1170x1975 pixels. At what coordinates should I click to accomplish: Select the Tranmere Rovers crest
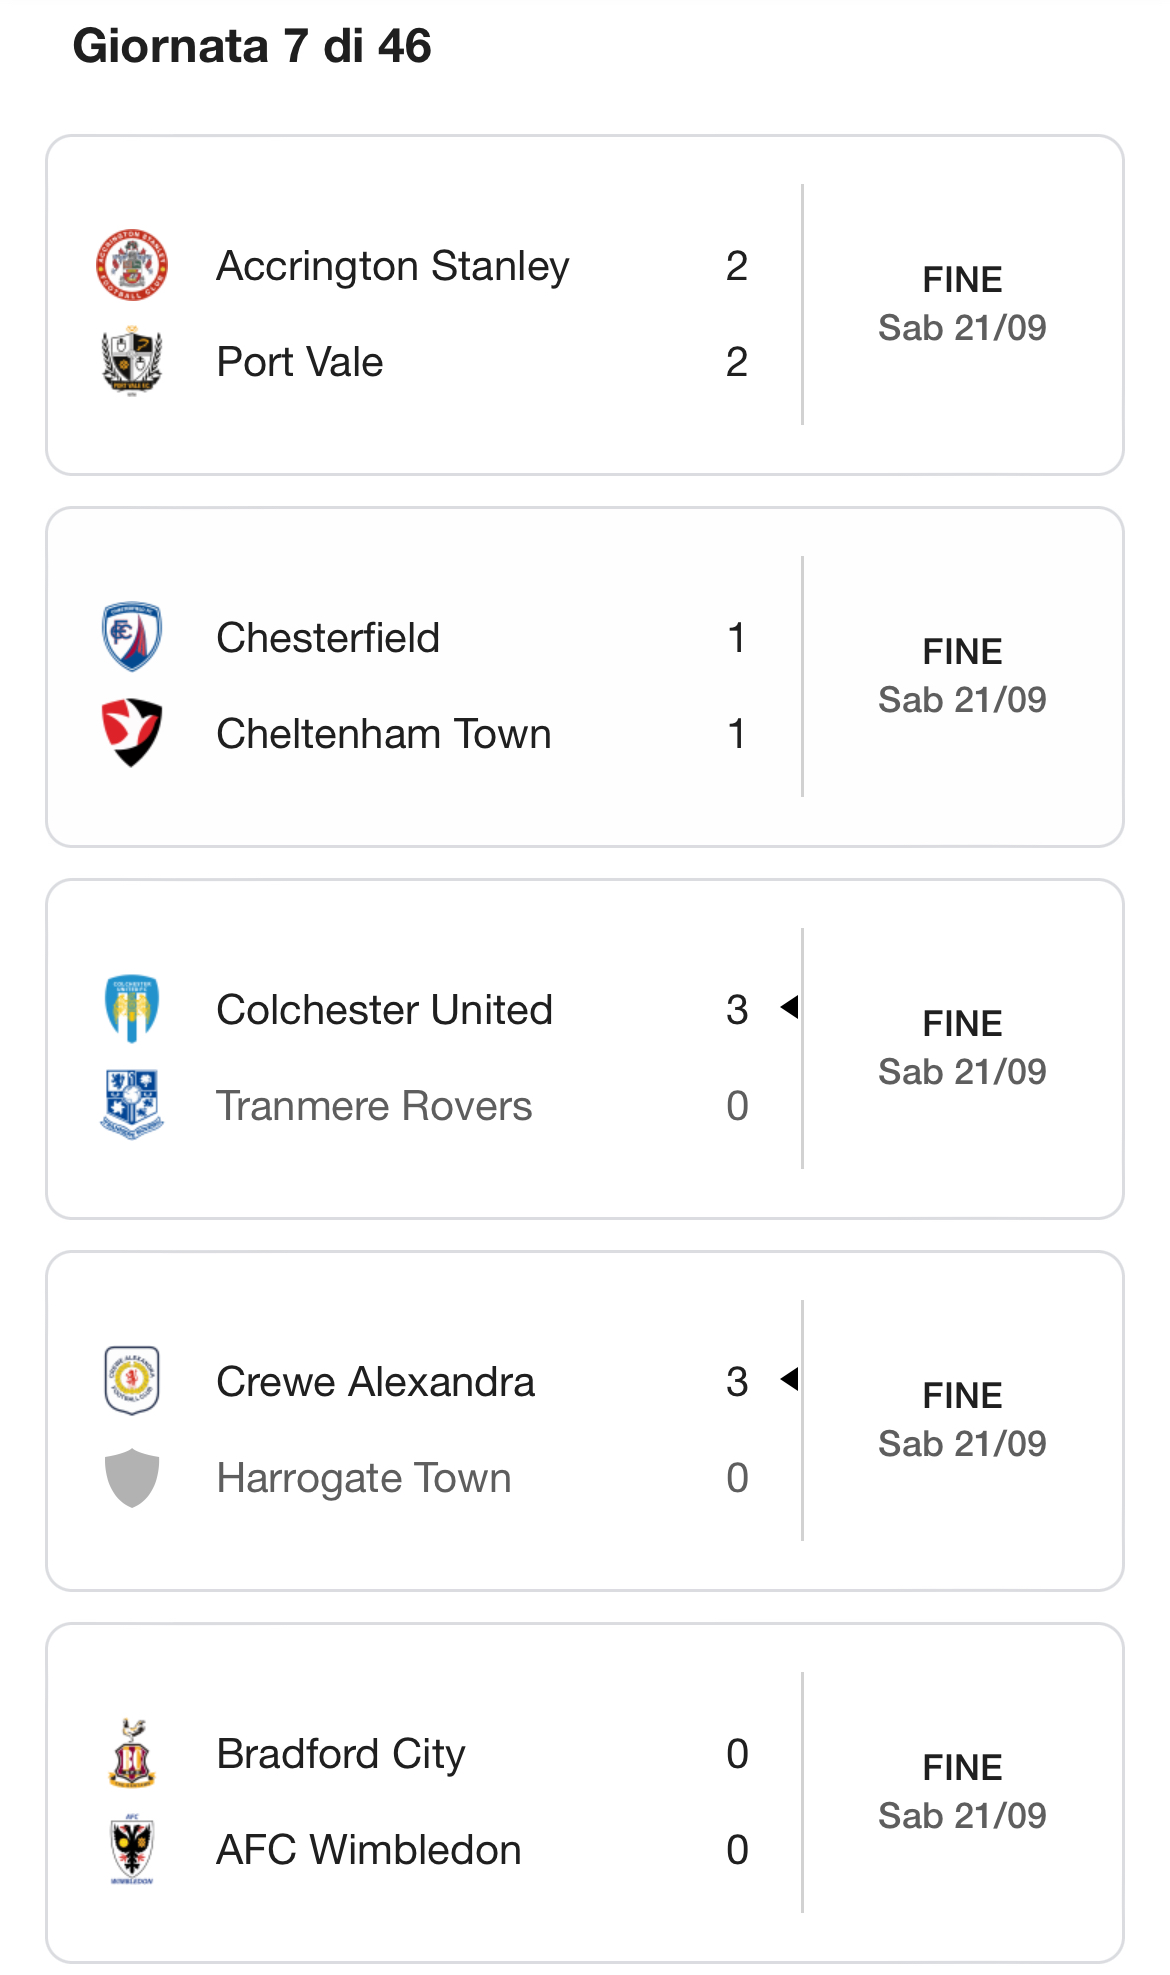pyautogui.click(x=132, y=1105)
